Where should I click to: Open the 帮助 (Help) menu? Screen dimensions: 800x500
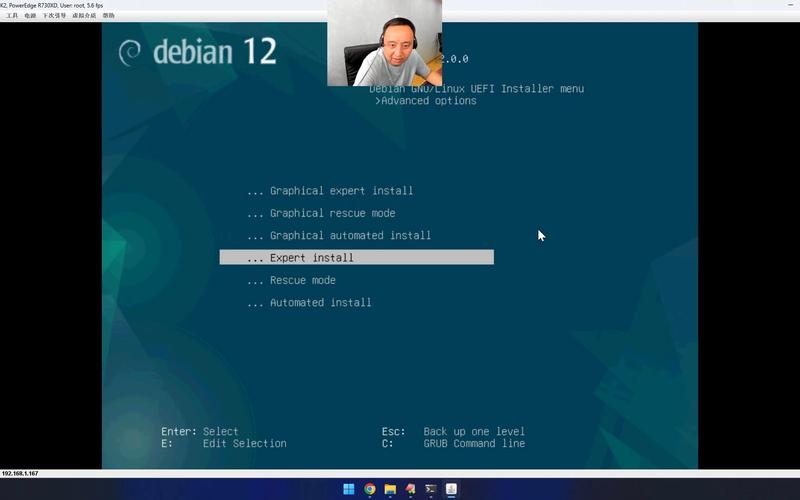tap(109, 15)
